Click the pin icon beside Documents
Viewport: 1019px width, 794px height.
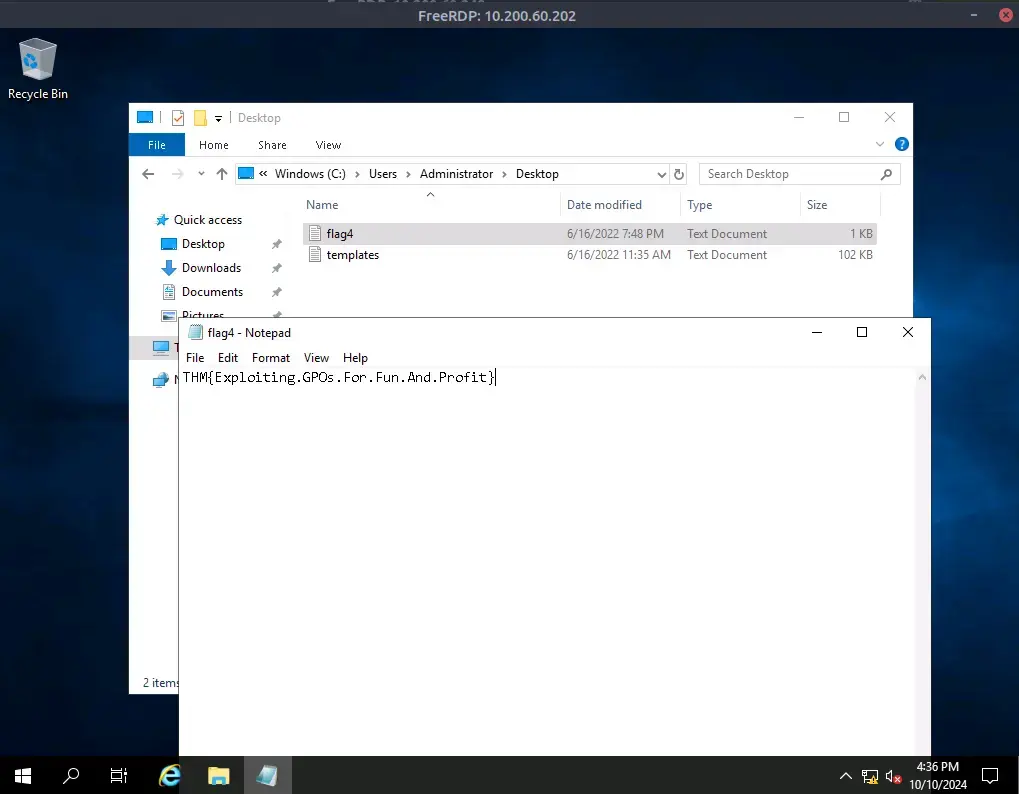click(x=276, y=292)
